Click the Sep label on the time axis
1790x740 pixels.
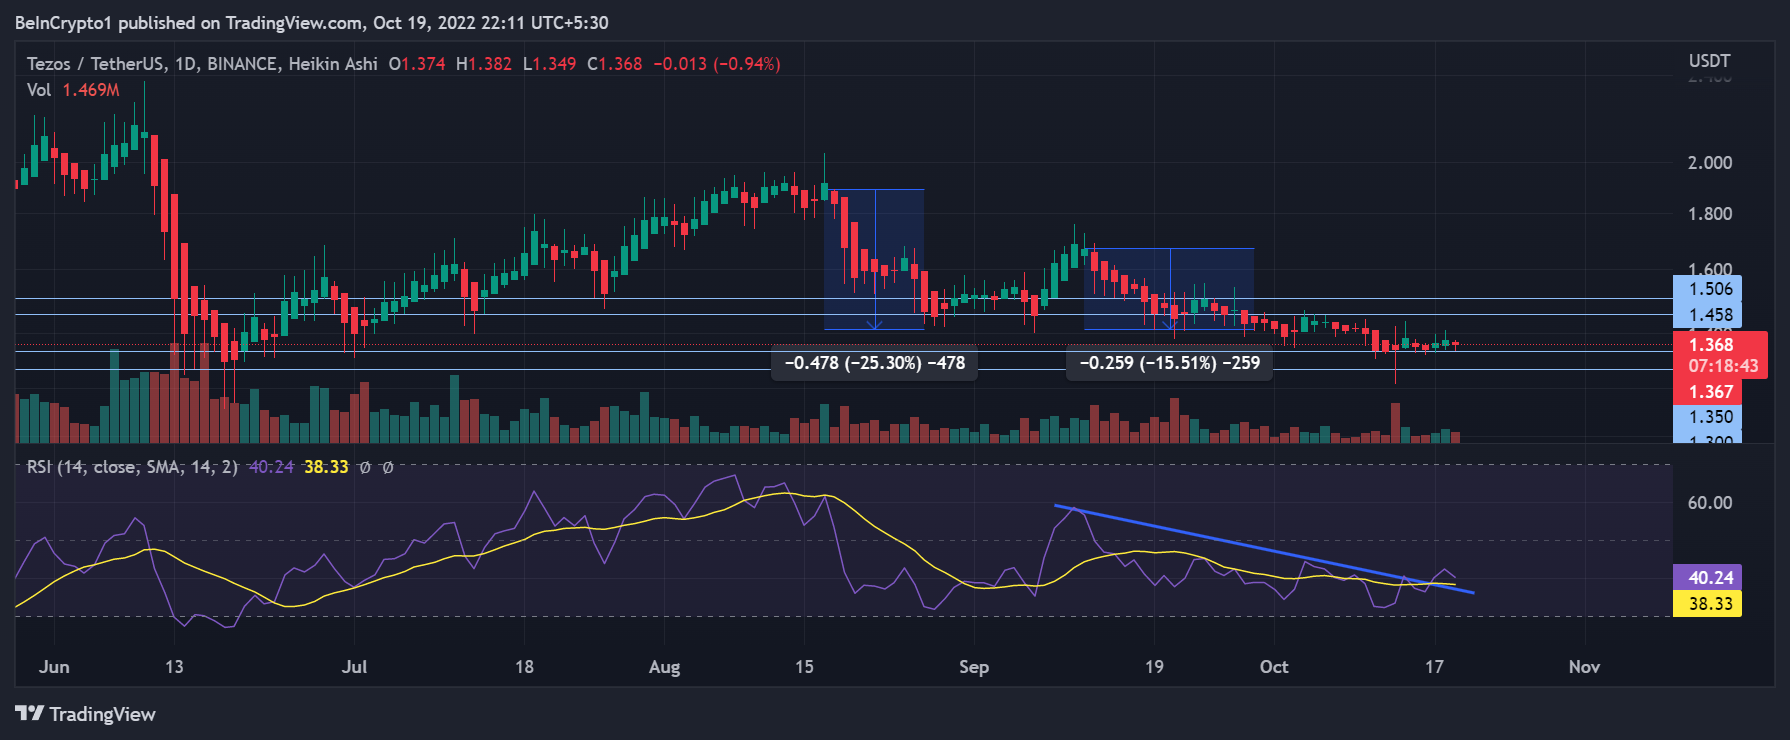[973, 667]
